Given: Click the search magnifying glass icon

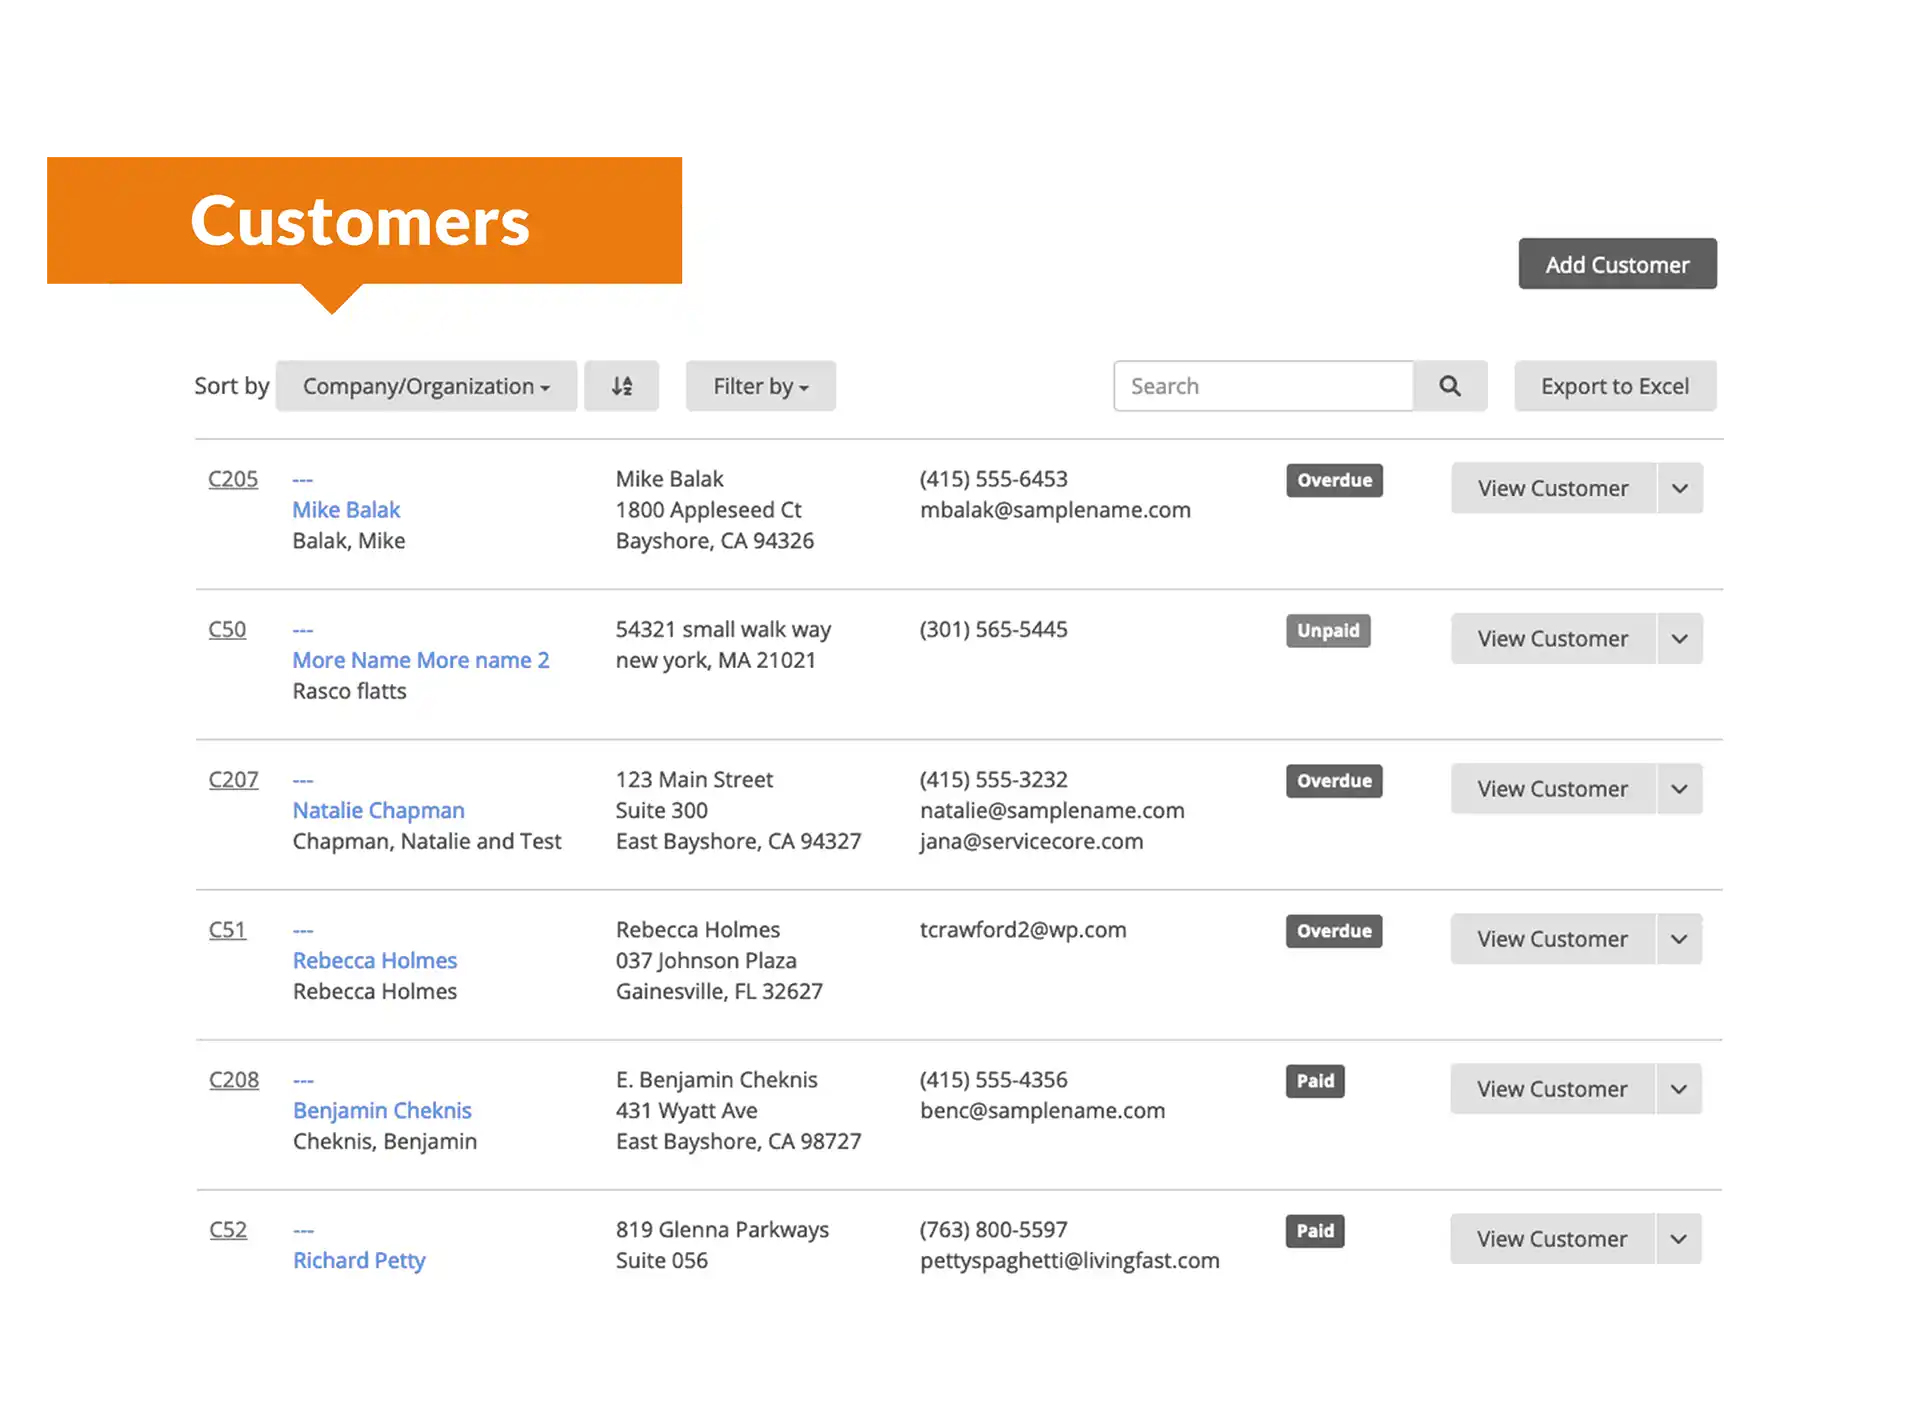Looking at the screenshot, I should pyautogui.click(x=1450, y=386).
